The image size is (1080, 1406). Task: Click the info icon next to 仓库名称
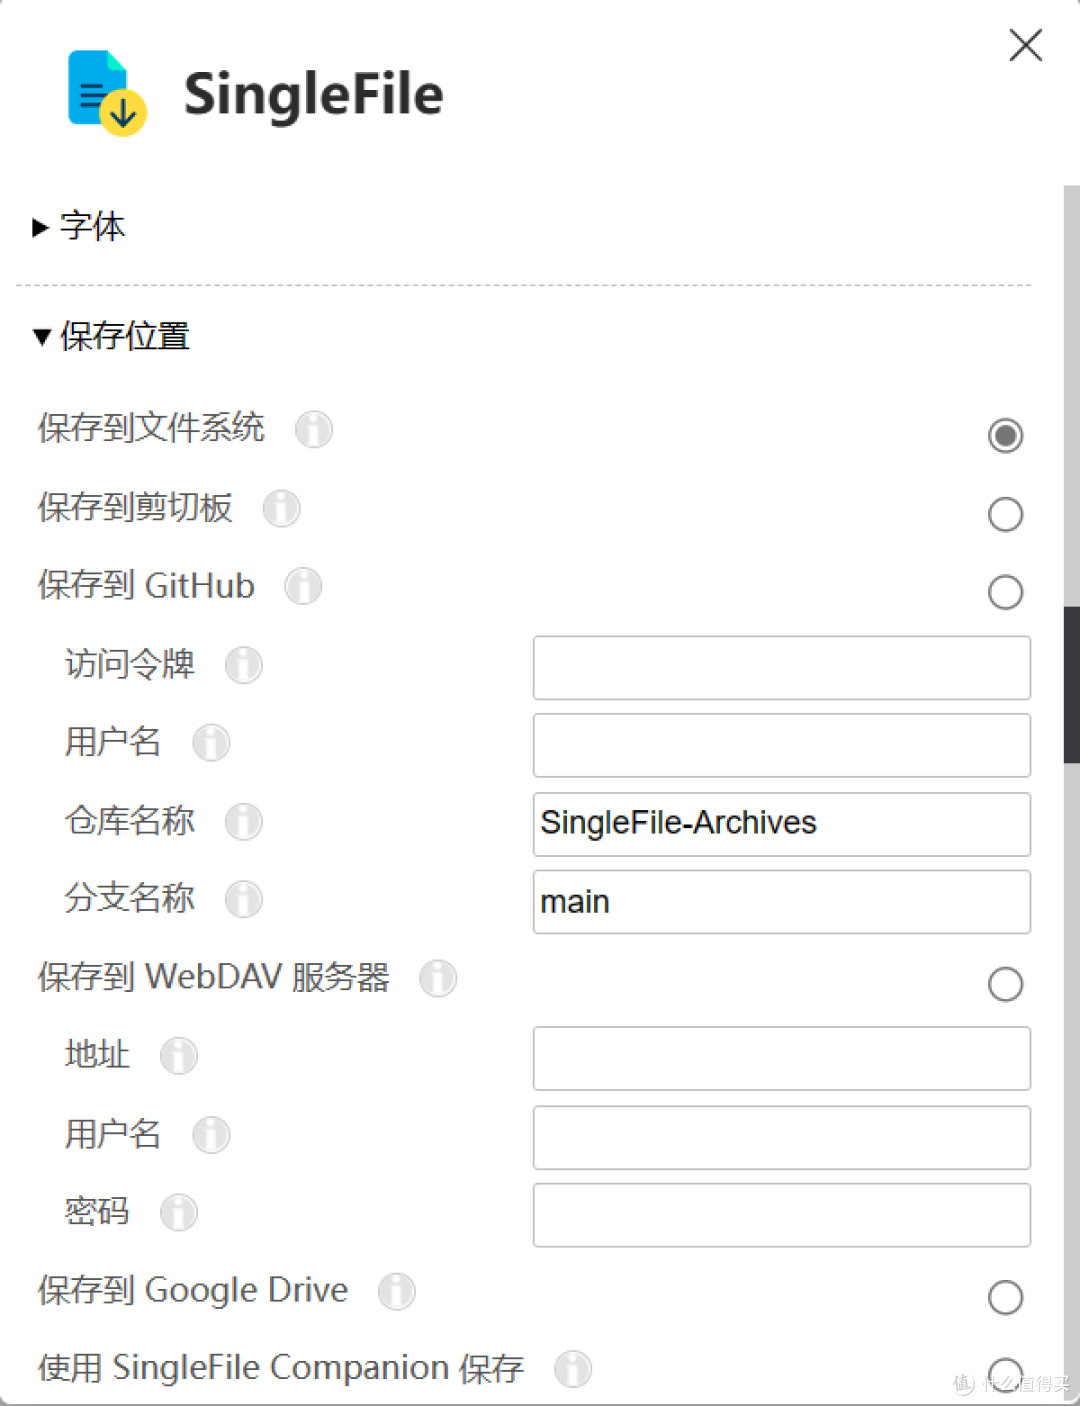coord(244,821)
